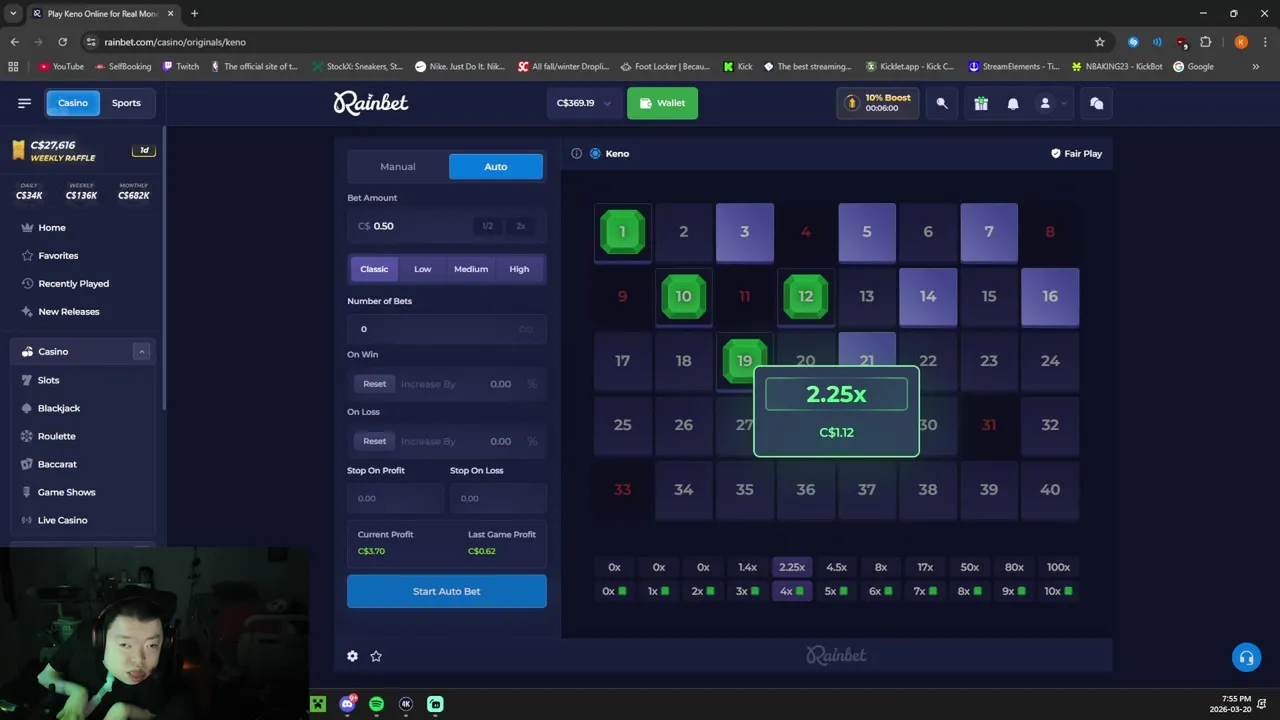Click the Number of Bets field
This screenshot has height=720, width=1280.
pos(446,329)
